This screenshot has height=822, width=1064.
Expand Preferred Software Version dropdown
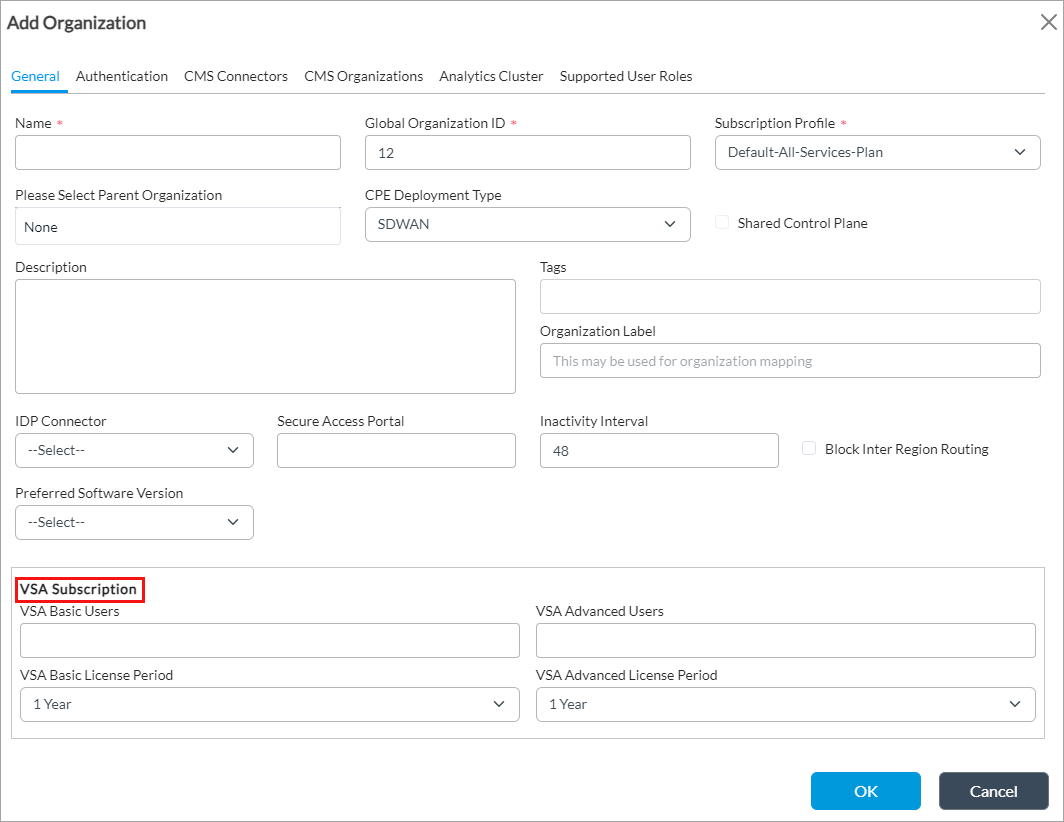(134, 522)
